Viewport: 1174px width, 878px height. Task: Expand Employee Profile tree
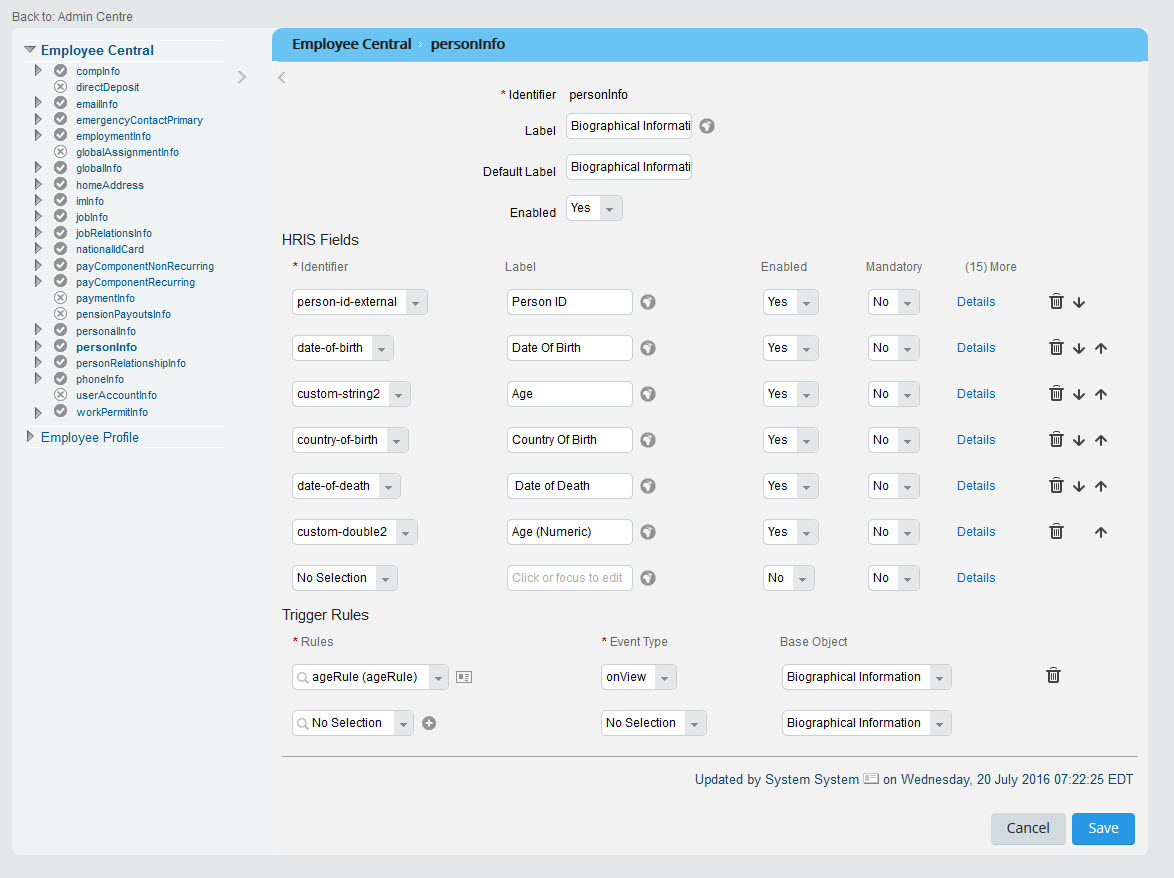pyautogui.click(x=30, y=436)
